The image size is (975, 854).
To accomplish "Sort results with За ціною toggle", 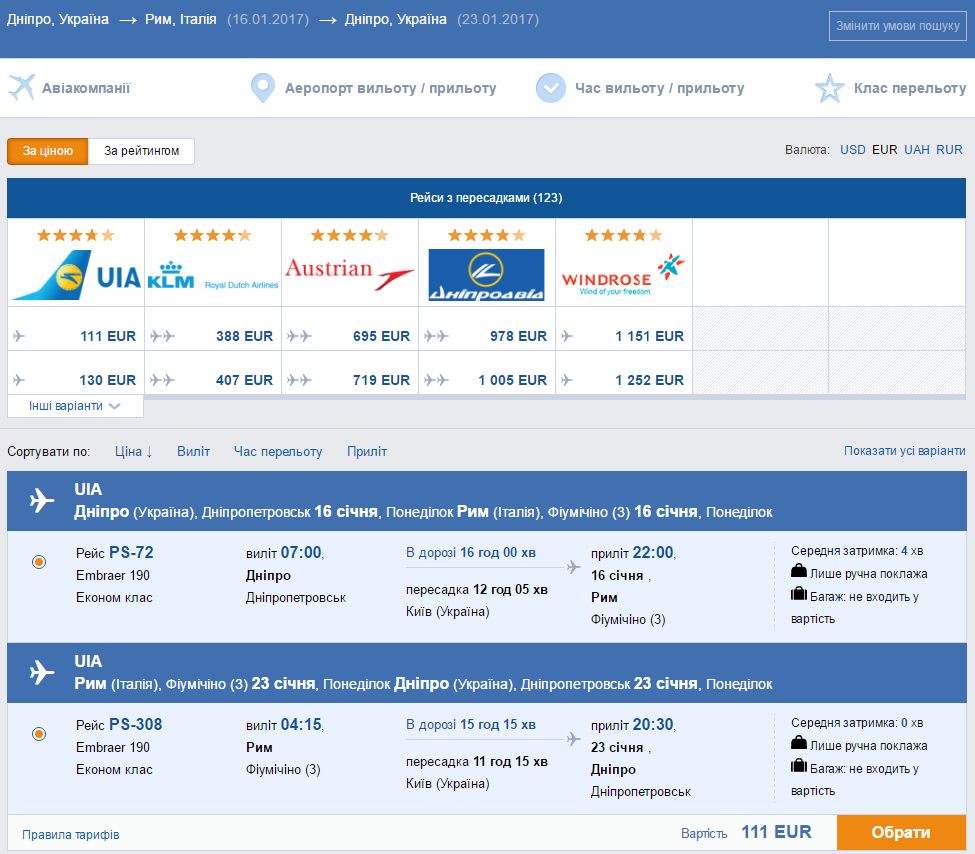I will (48, 151).
